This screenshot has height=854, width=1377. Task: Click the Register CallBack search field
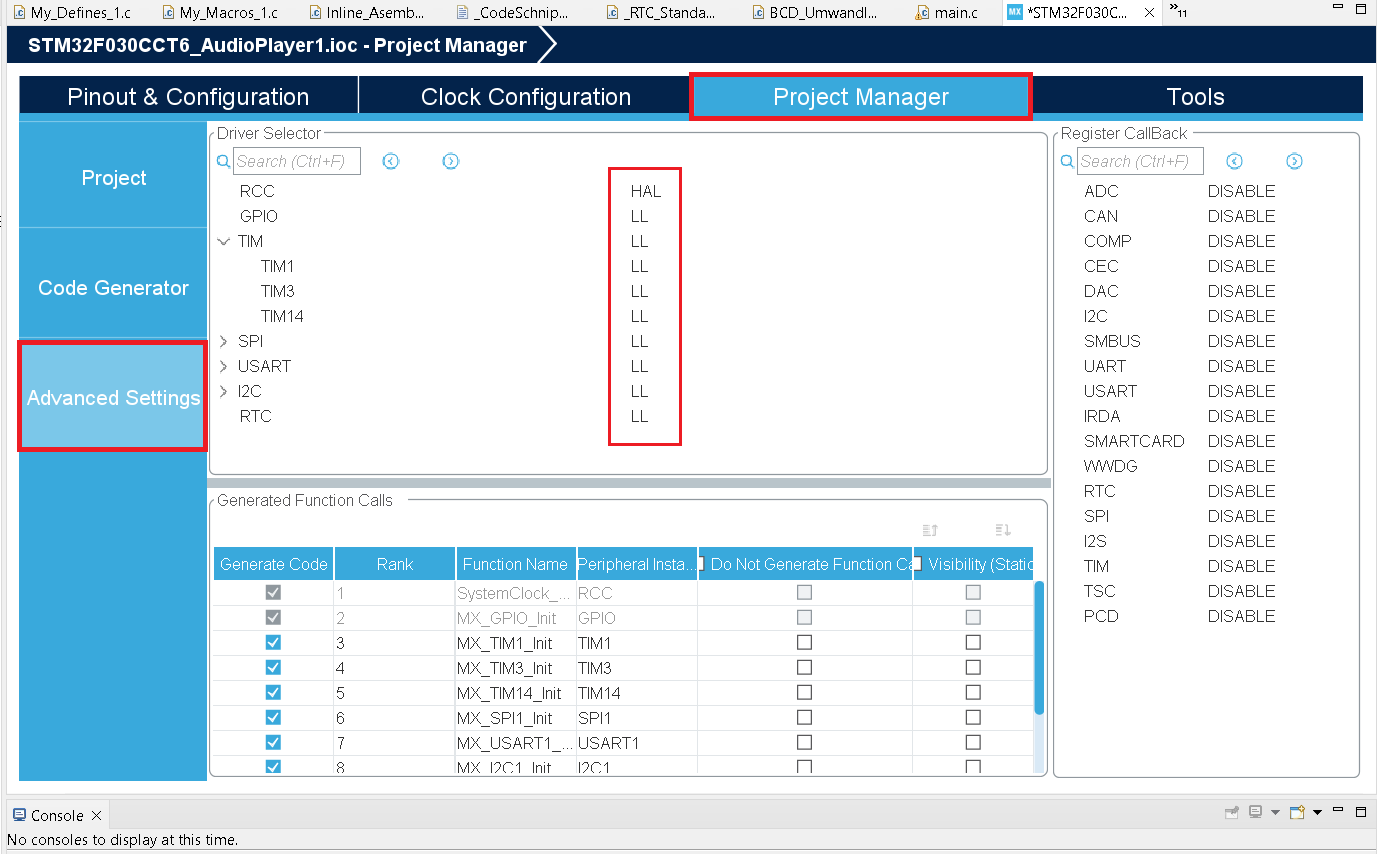(1140, 161)
